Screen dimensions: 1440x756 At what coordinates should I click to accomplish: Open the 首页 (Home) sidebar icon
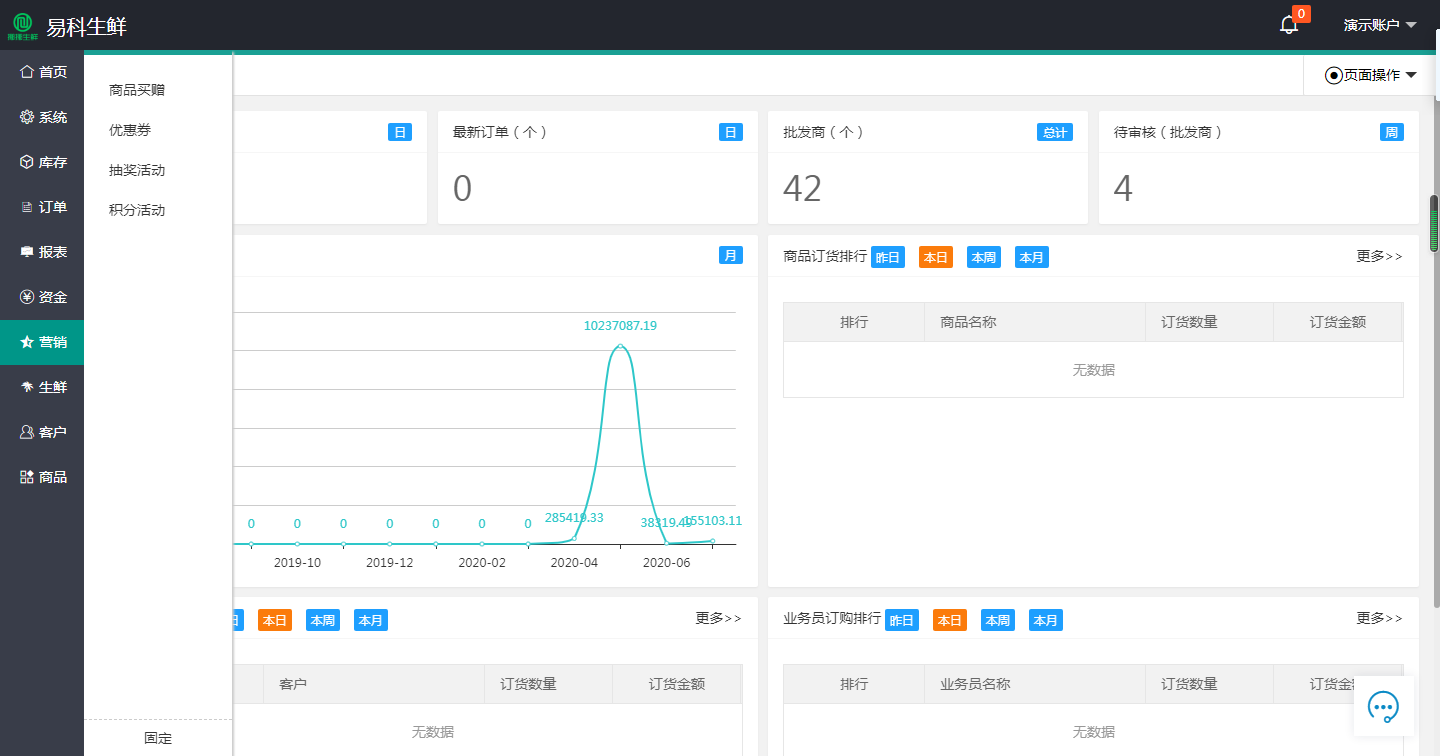pos(41,71)
